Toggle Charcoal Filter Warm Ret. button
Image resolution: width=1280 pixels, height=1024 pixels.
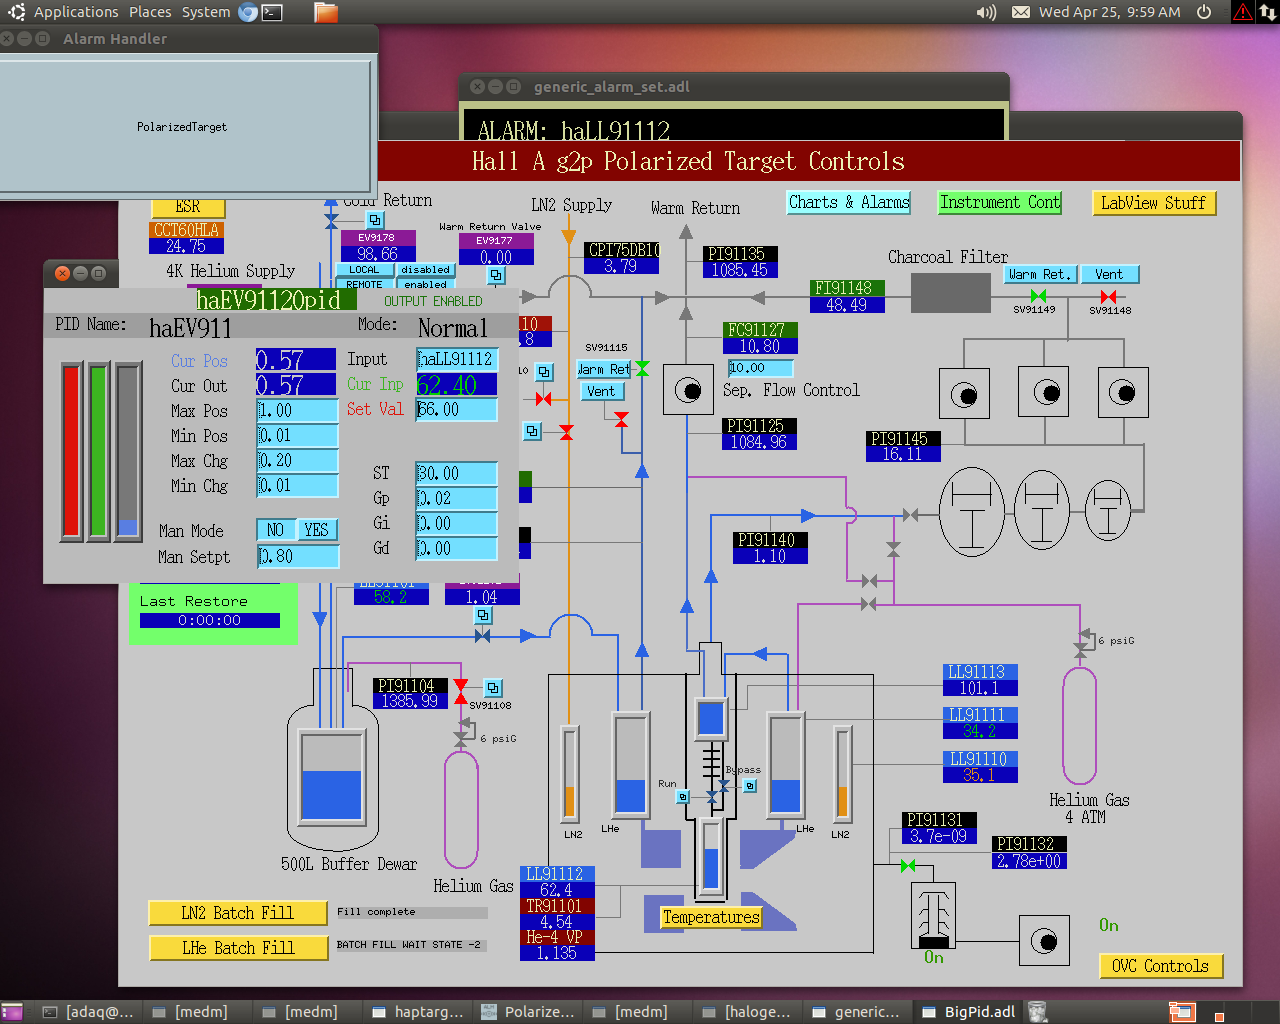(1040, 274)
